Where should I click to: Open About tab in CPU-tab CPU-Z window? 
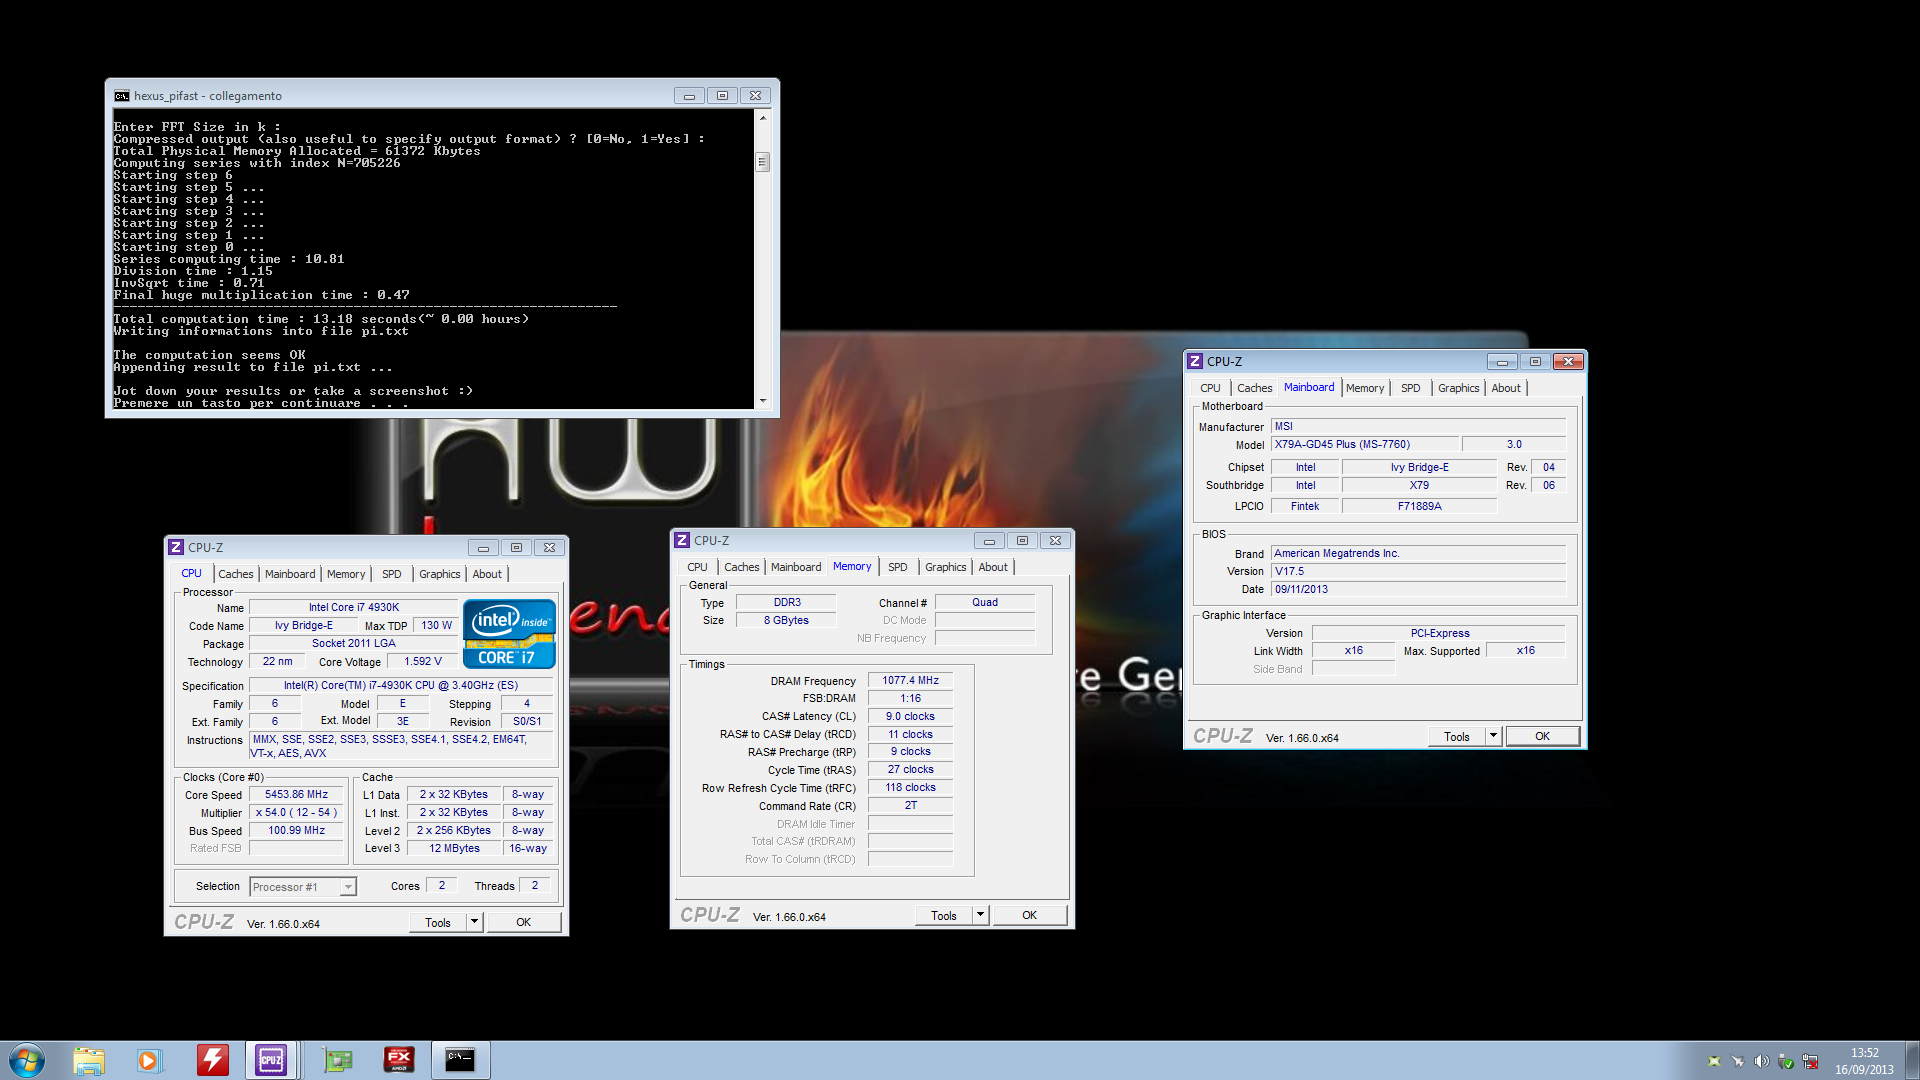coord(488,574)
